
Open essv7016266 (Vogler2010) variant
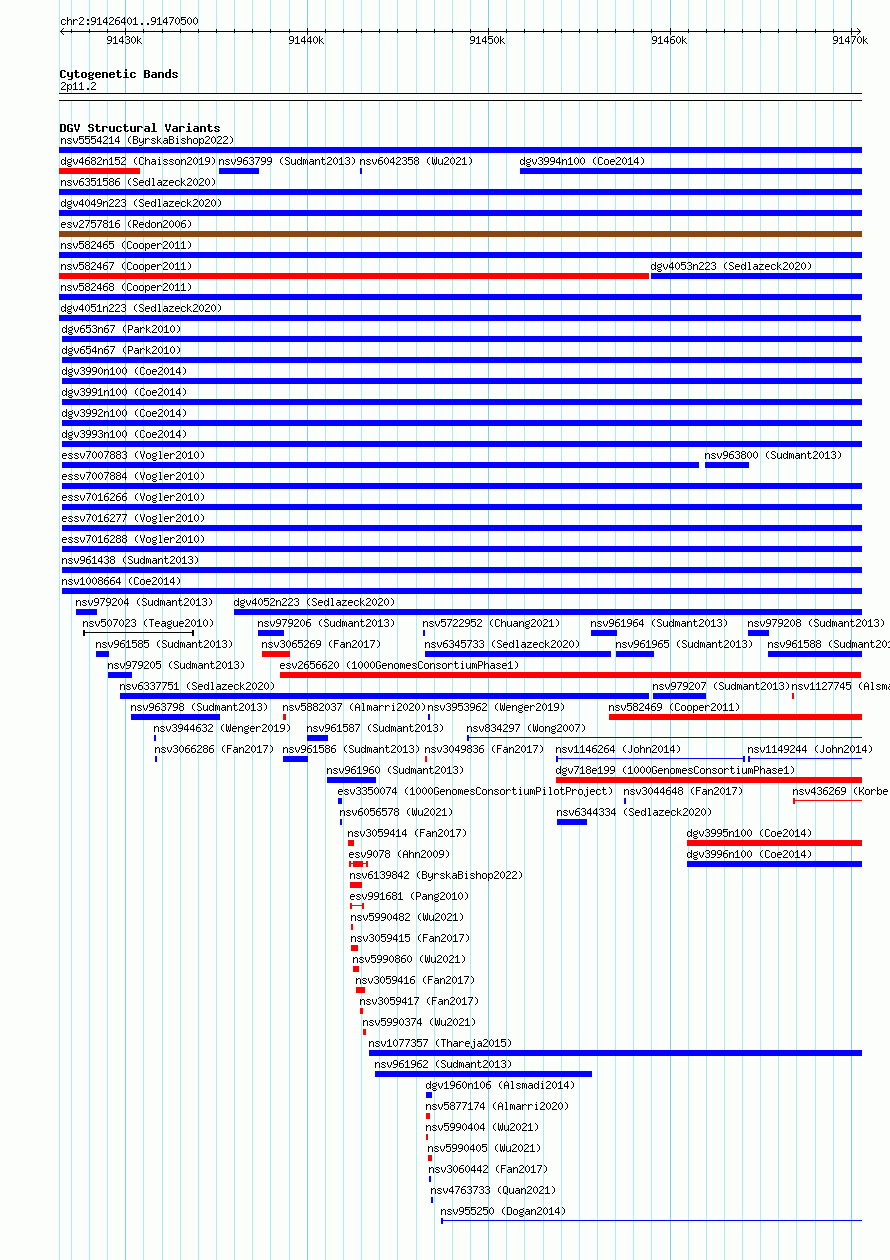click(x=133, y=497)
